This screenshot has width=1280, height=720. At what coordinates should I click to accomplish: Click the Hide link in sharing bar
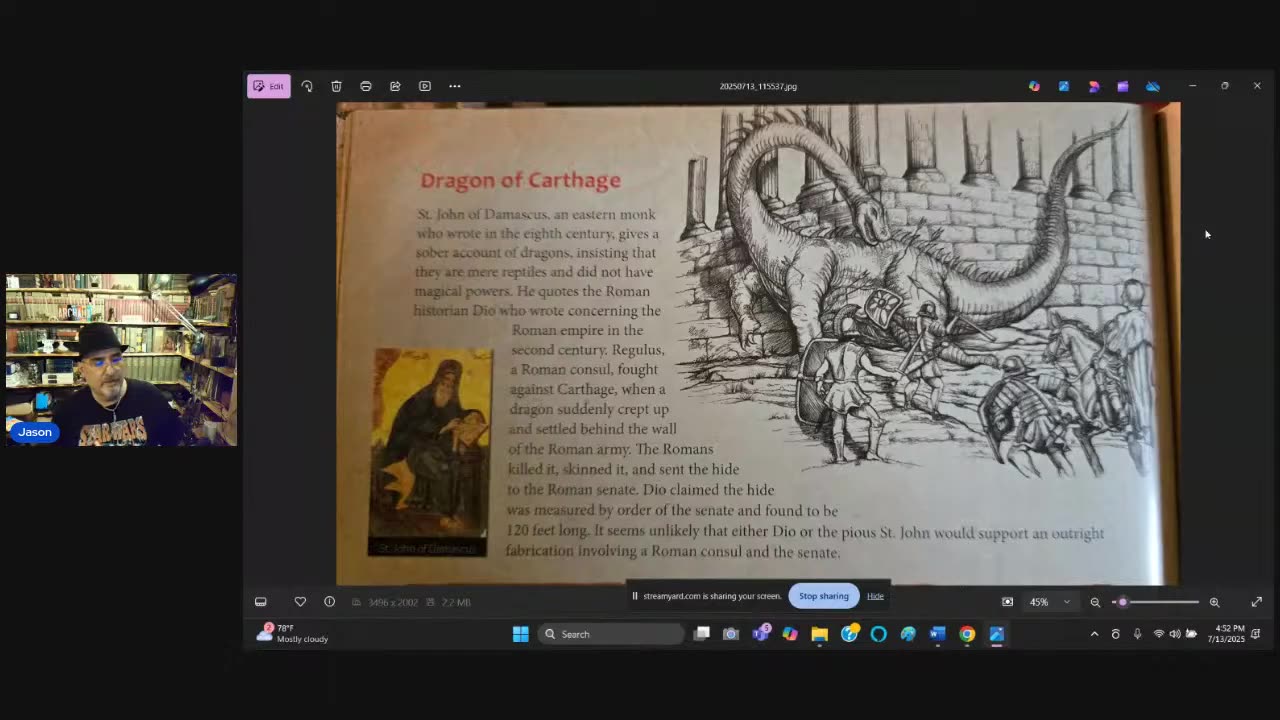[875, 596]
